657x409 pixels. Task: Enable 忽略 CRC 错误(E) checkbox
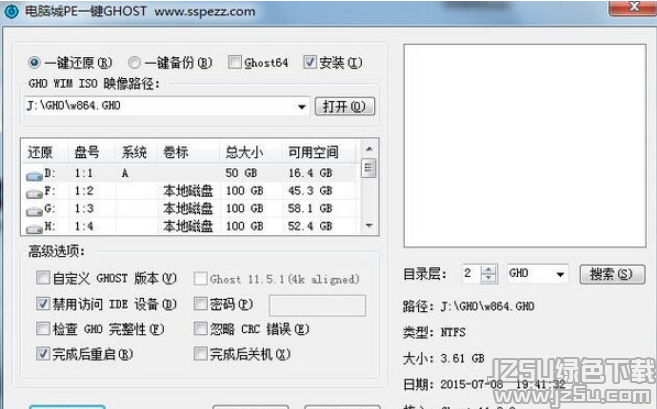[x=201, y=329]
